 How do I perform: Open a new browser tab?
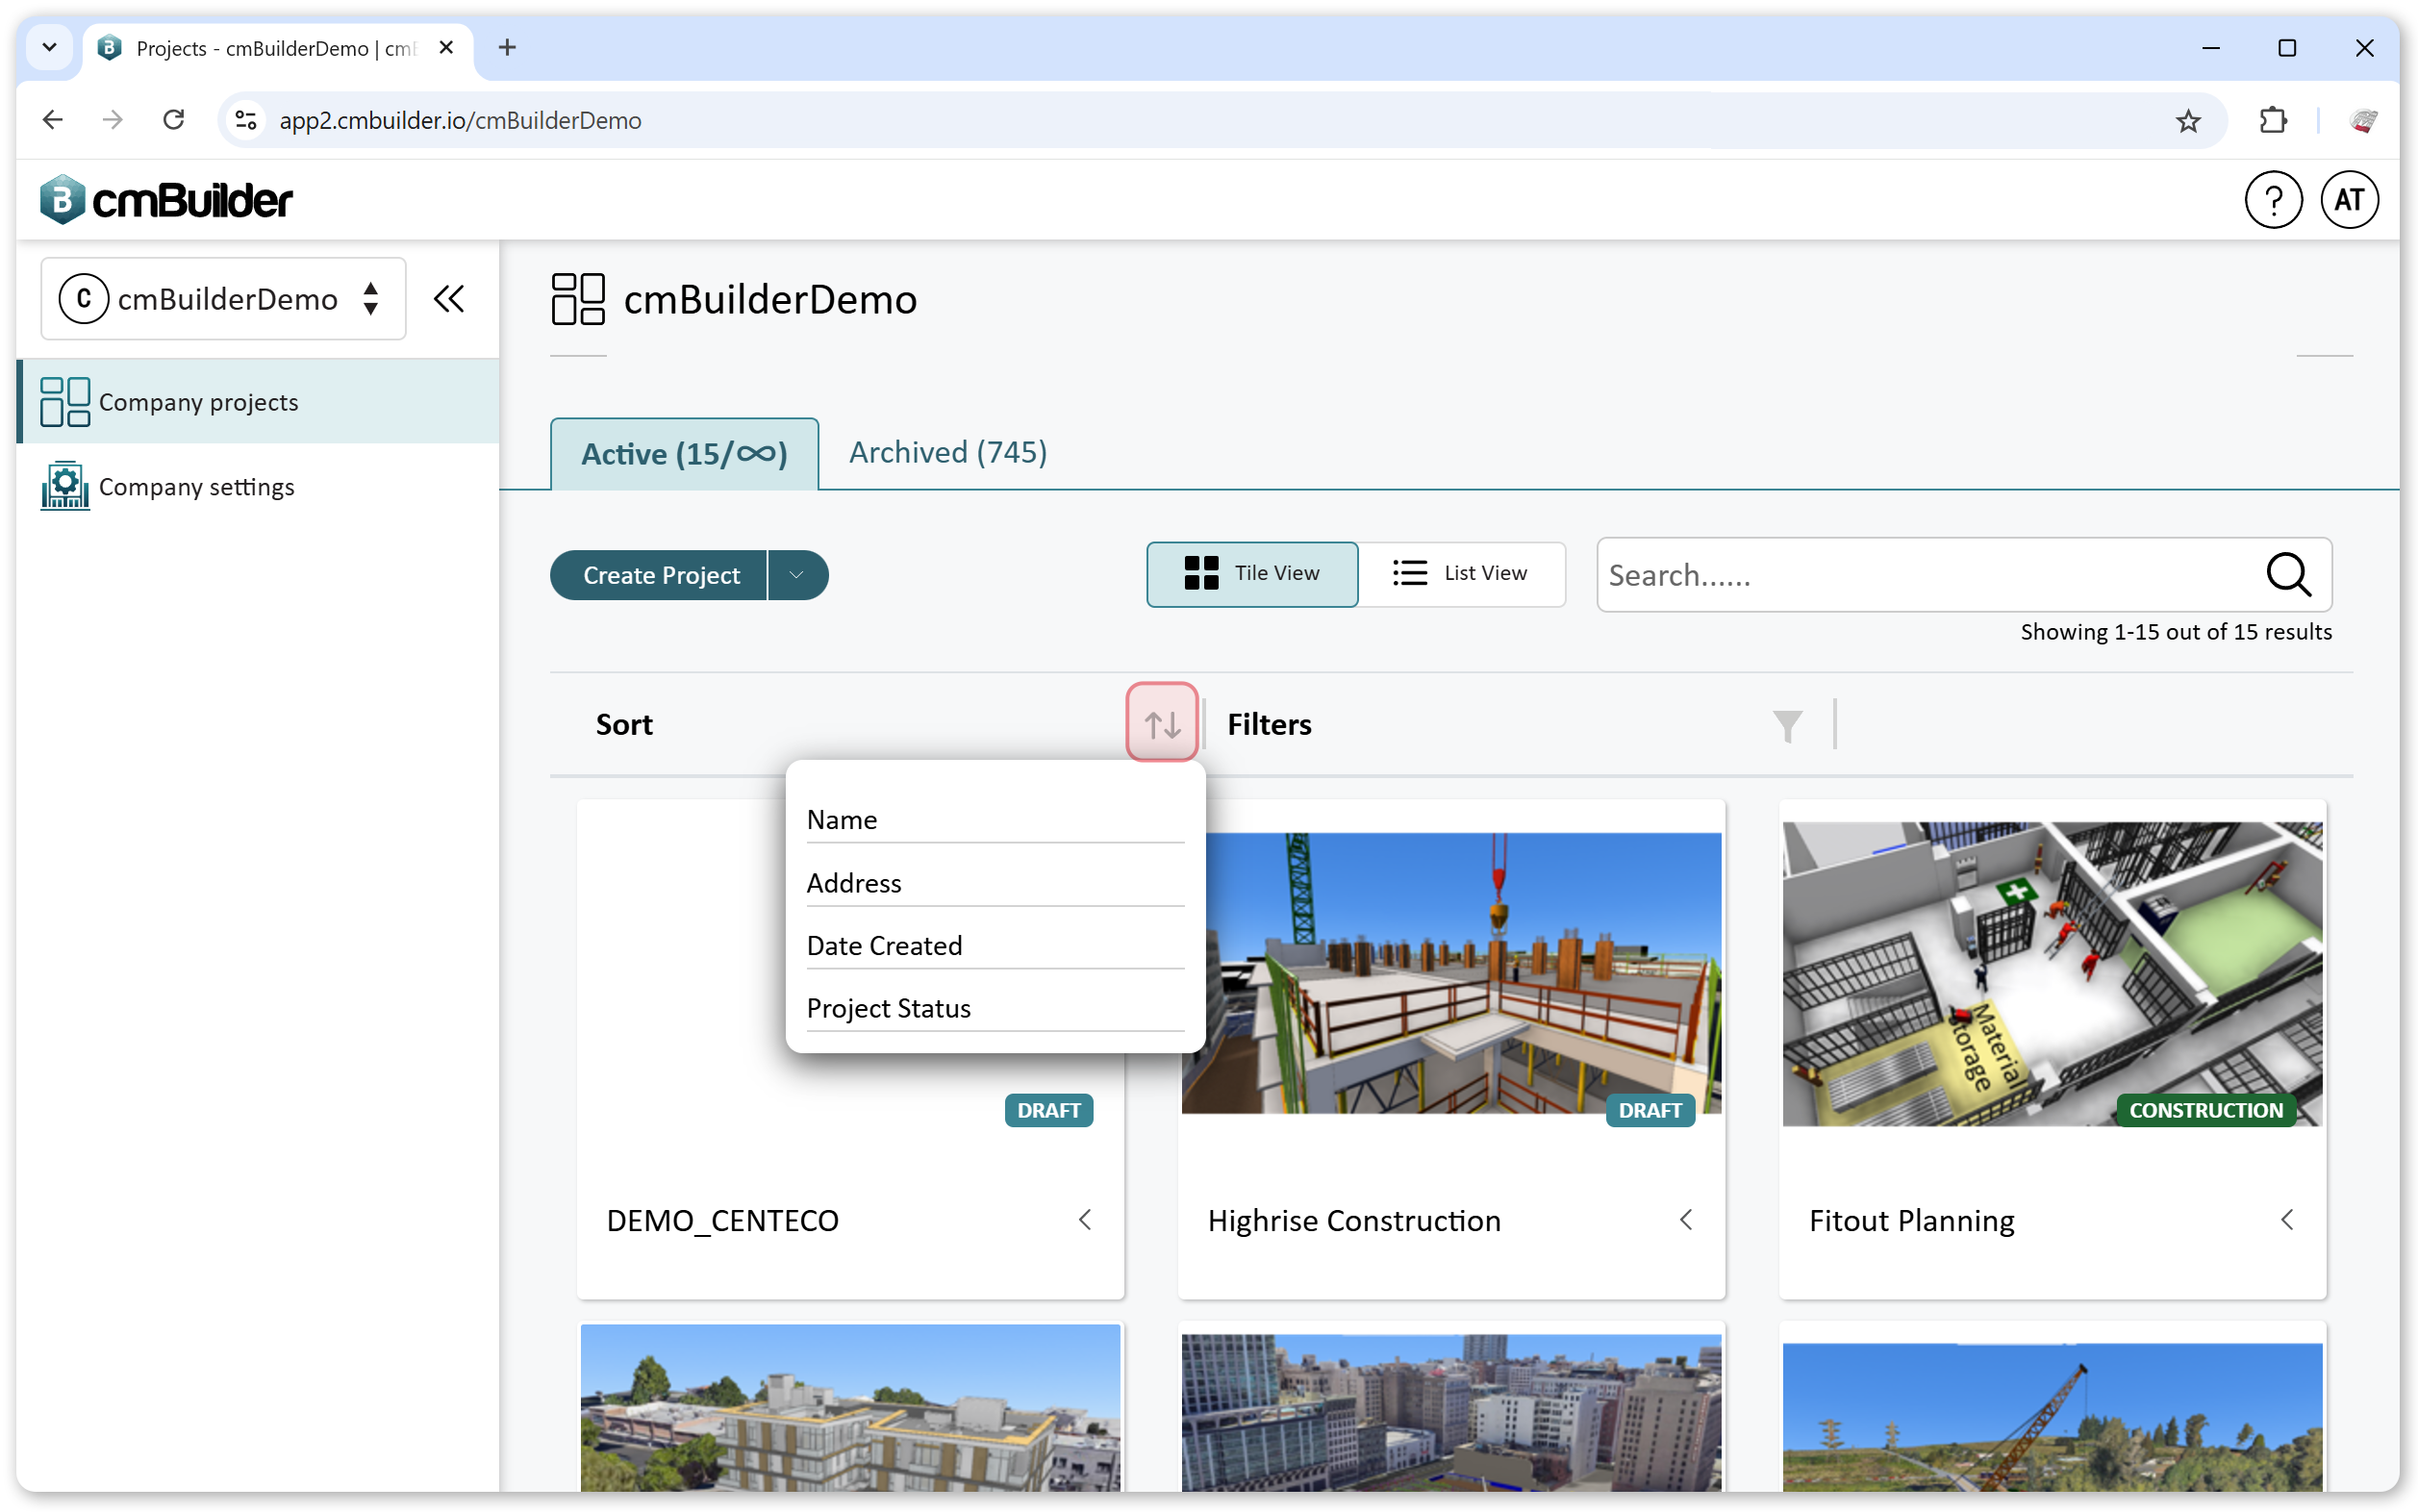(507, 48)
